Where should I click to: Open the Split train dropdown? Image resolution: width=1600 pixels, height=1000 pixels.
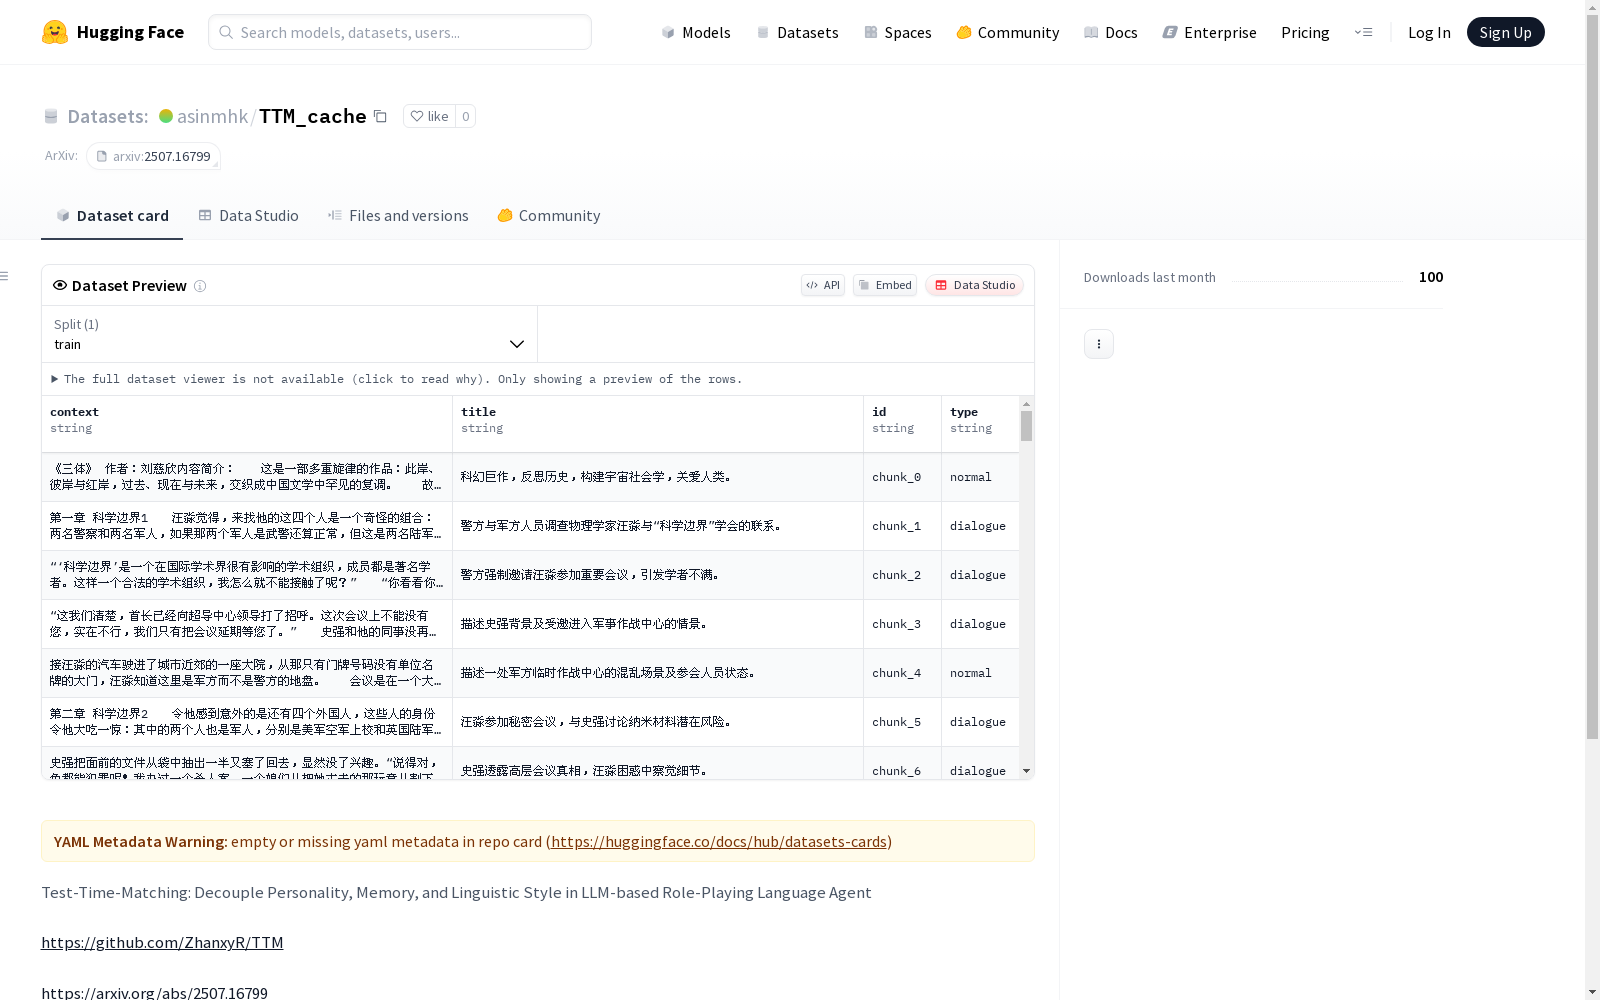pos(289,334)
